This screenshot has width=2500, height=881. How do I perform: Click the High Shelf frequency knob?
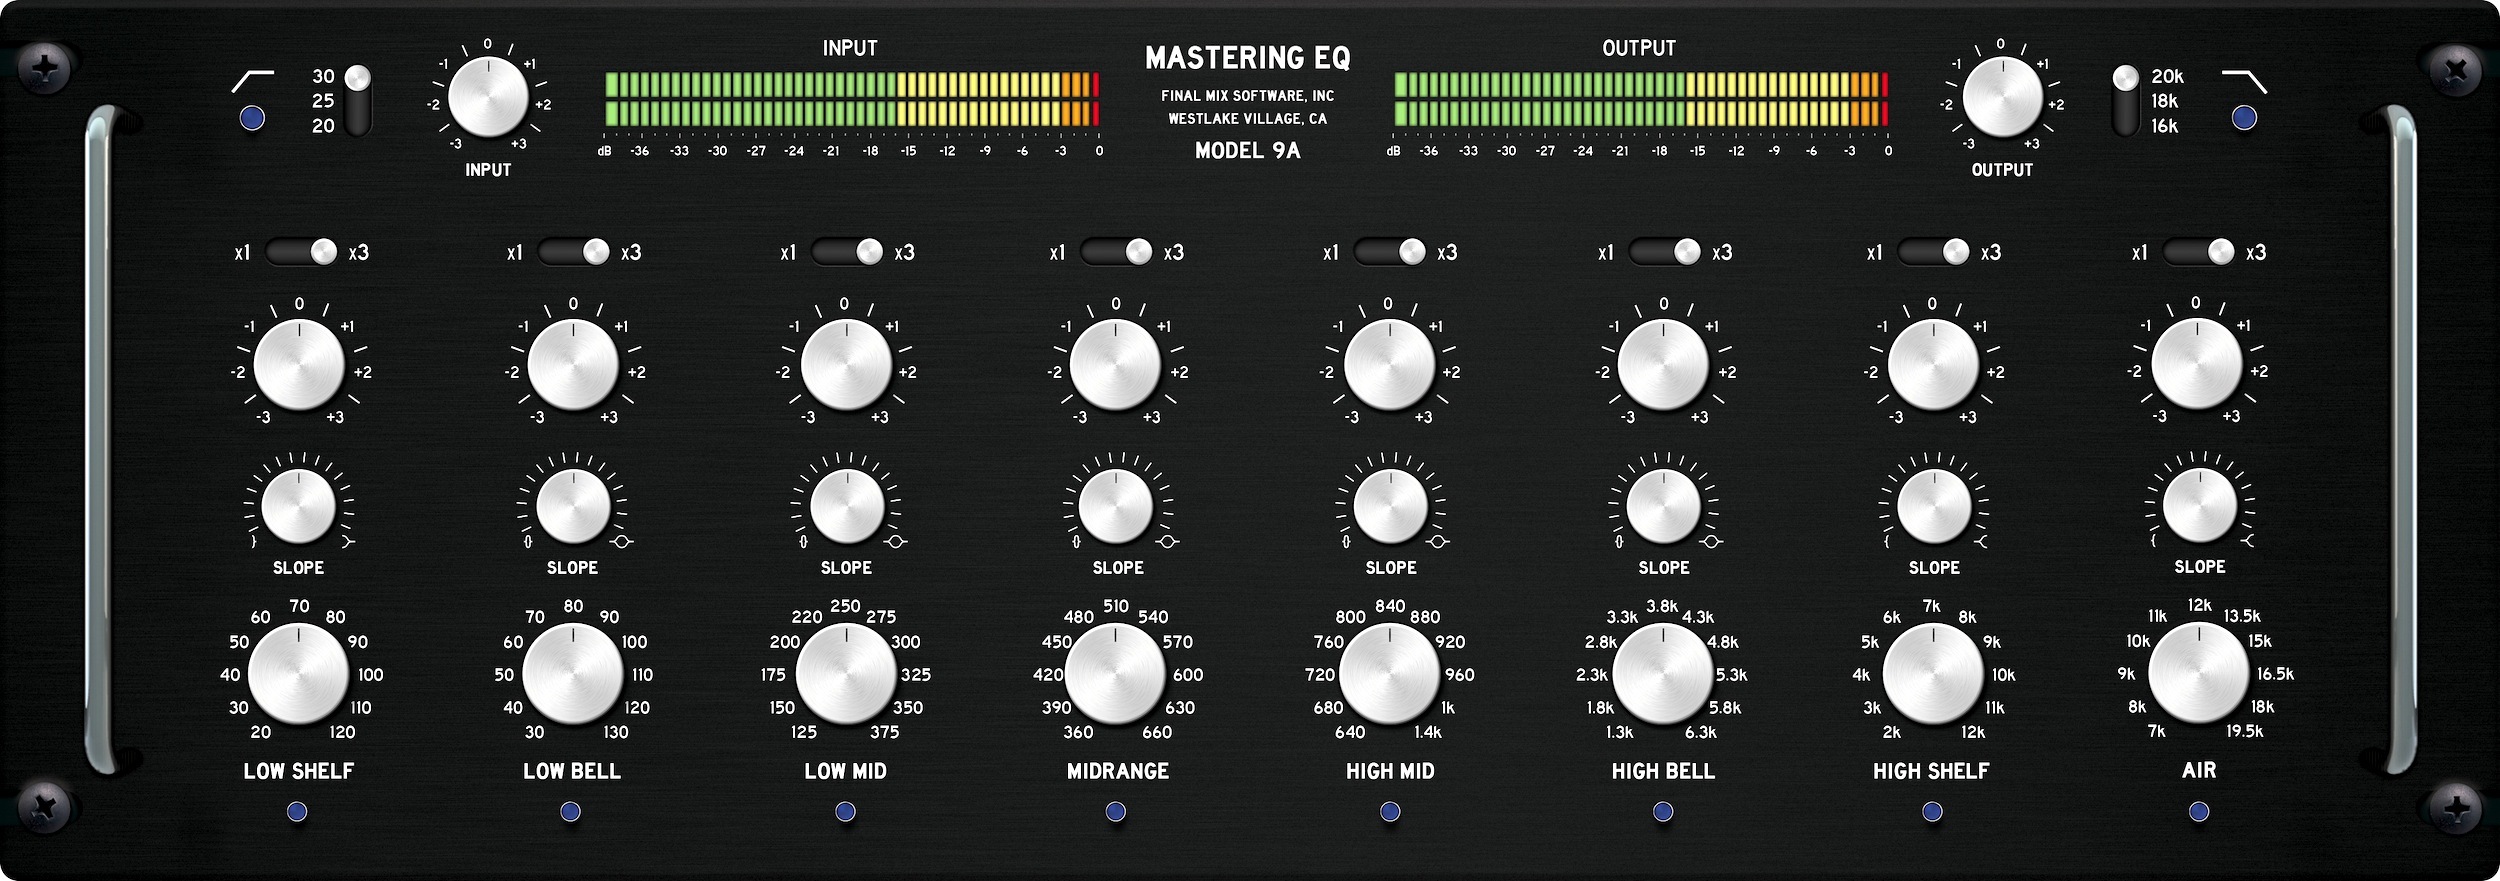coord(1932,674)
